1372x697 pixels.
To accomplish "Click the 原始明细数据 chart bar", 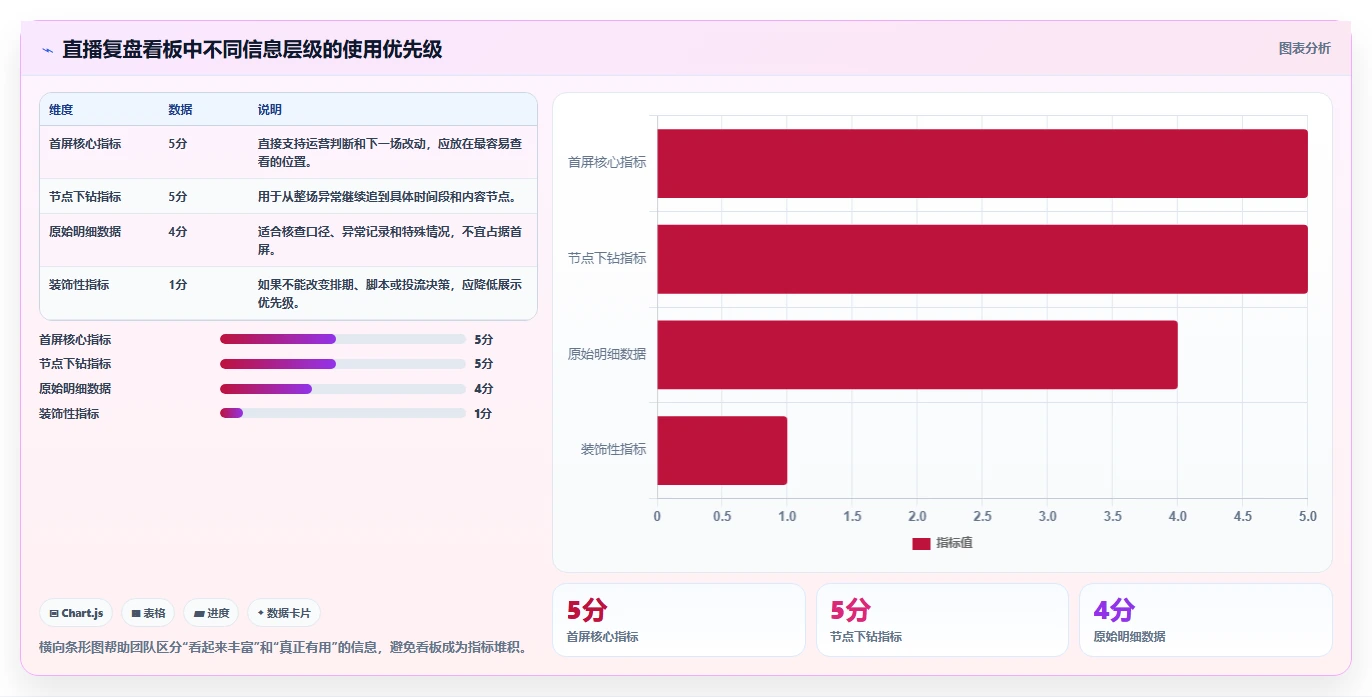I will click(917, 354).
